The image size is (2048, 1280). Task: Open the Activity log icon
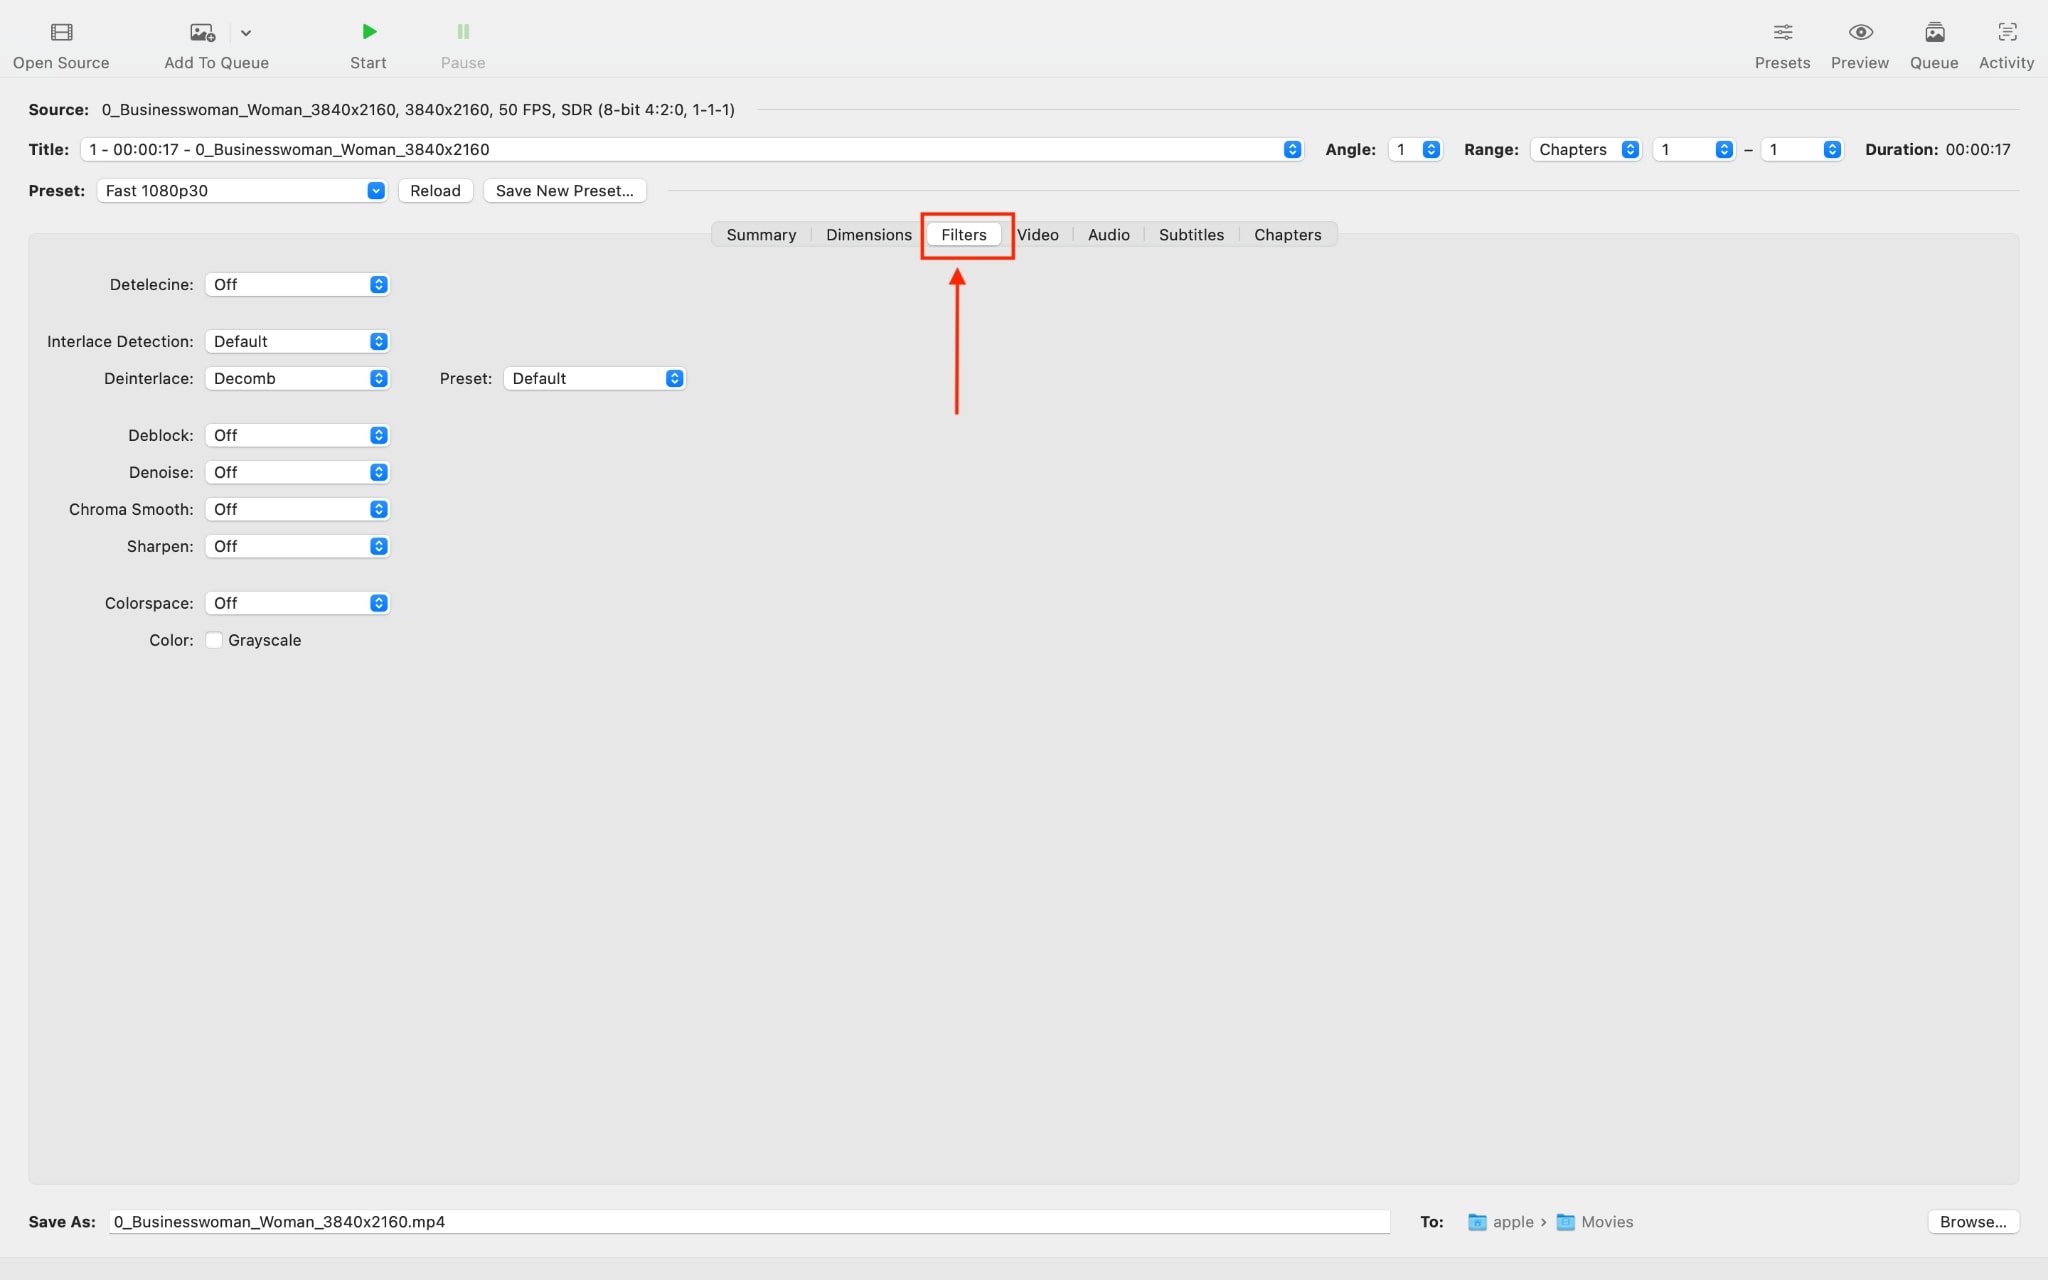[x=2006, y=33]
